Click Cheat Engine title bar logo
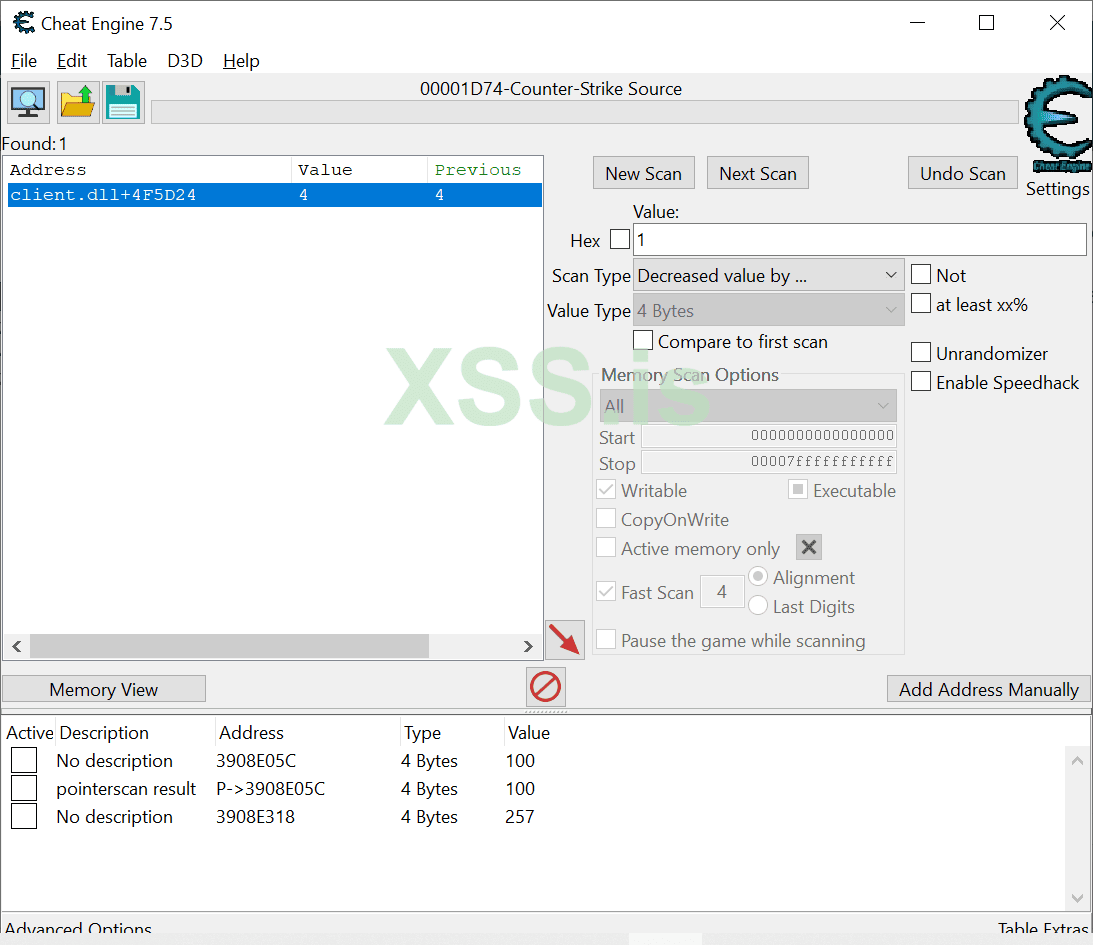Viewport: 1093px width, 945px height. (x=24, y=23)
